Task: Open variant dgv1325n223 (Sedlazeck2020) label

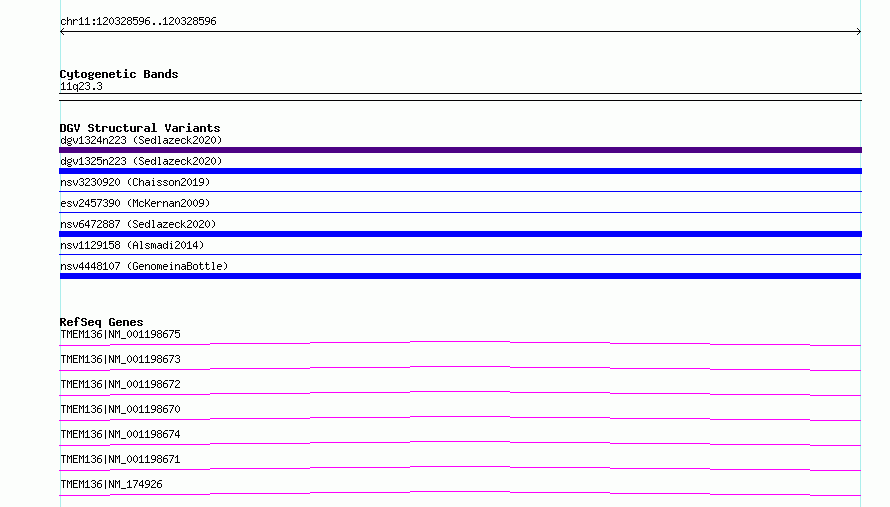Action: [141, 161]
